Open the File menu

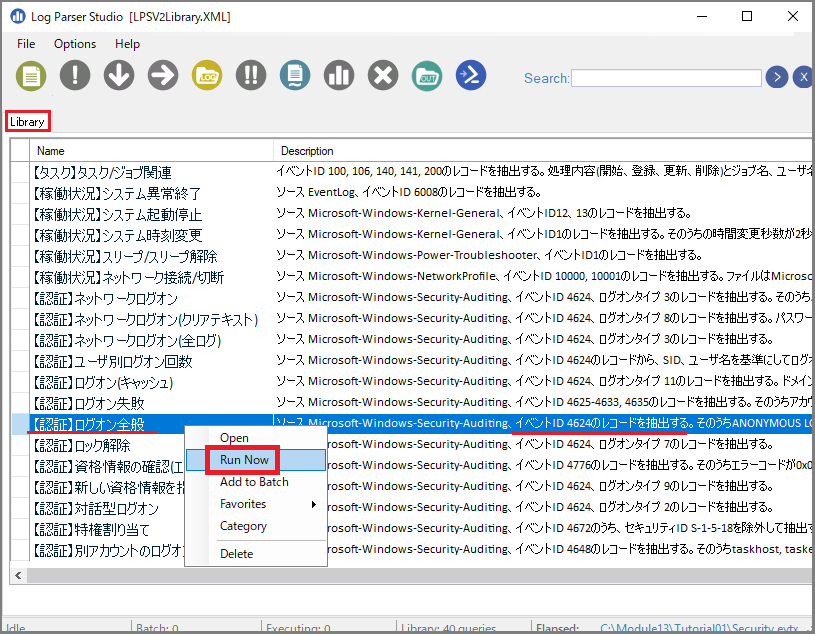(x=26, y=44)
